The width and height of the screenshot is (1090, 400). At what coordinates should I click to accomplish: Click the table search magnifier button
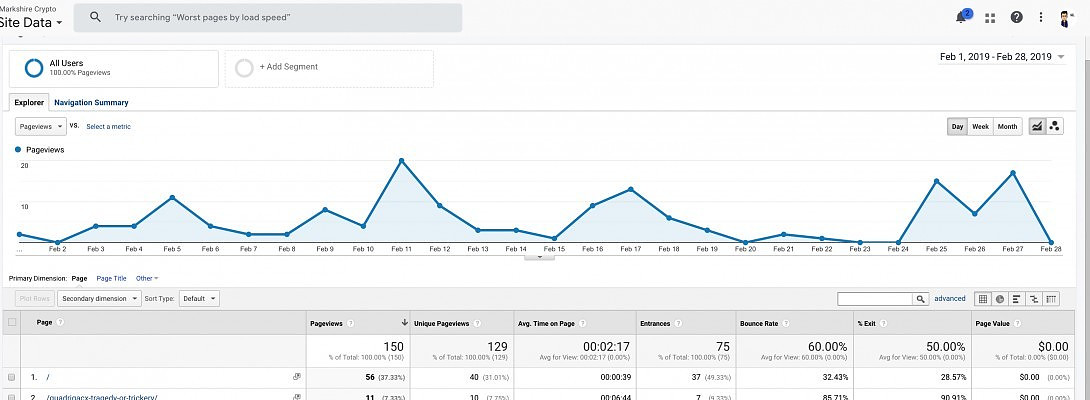click(920, 298)
